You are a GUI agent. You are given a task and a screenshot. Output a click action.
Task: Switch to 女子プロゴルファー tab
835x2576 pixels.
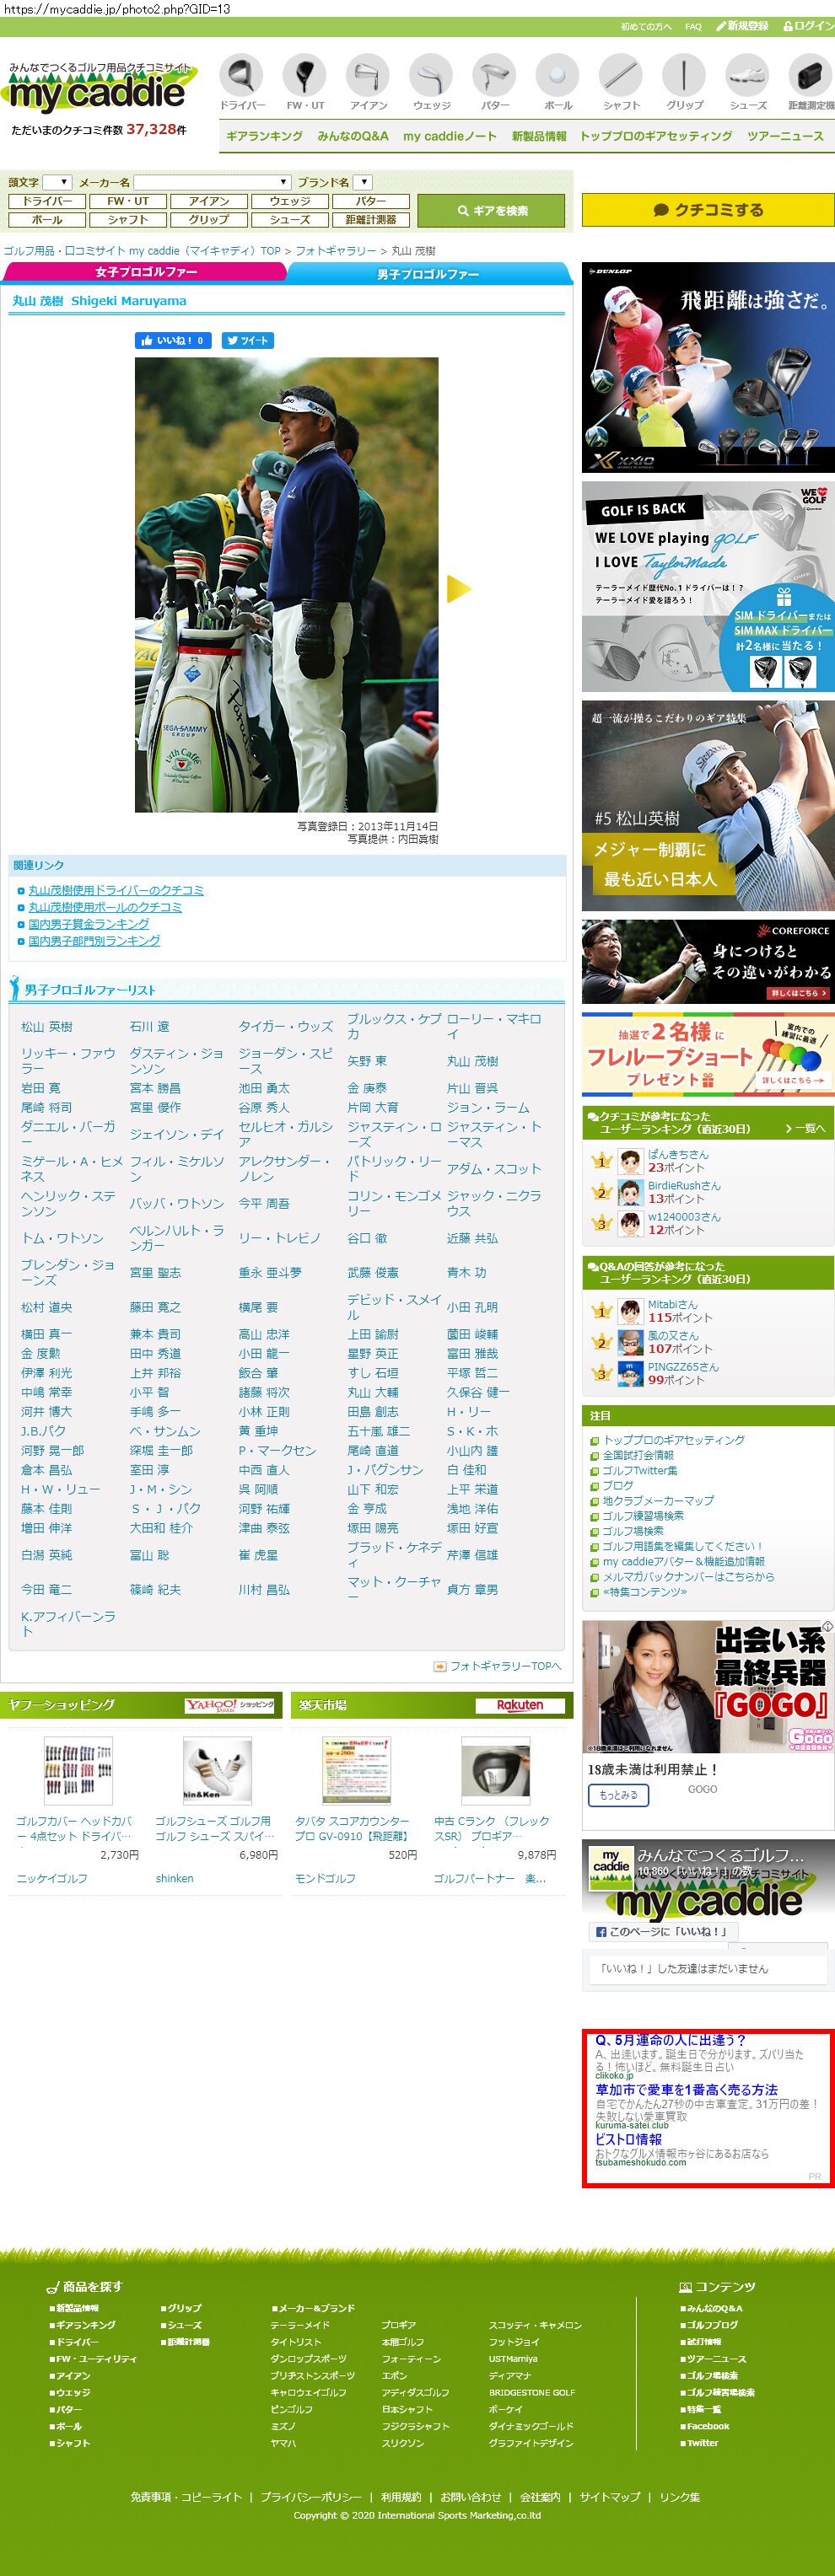click(x=146, y=272)
